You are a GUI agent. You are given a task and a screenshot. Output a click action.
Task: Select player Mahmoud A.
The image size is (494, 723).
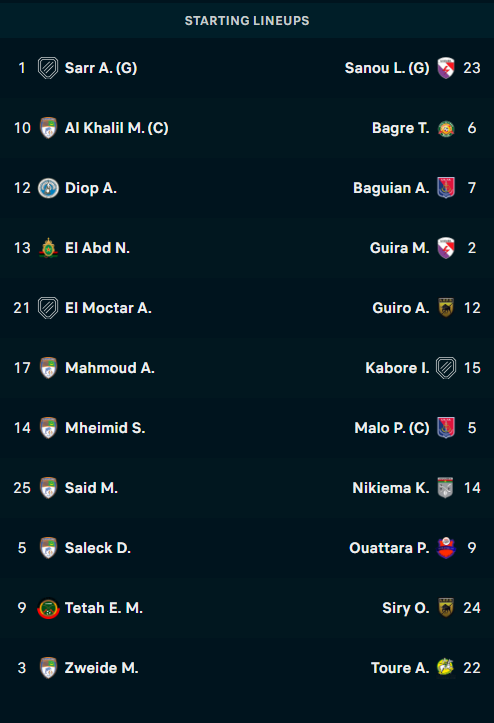click(x=110, y=368)
